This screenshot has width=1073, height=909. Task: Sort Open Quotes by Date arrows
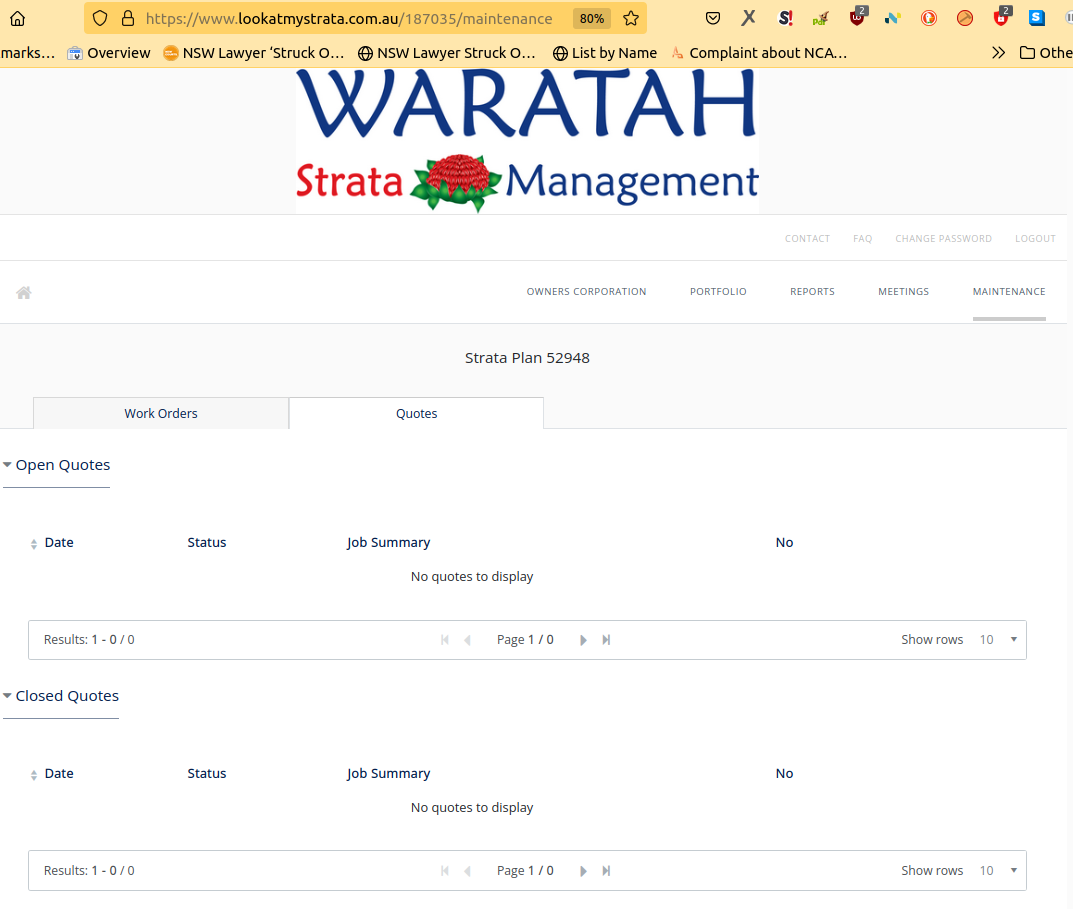point(34,544)
